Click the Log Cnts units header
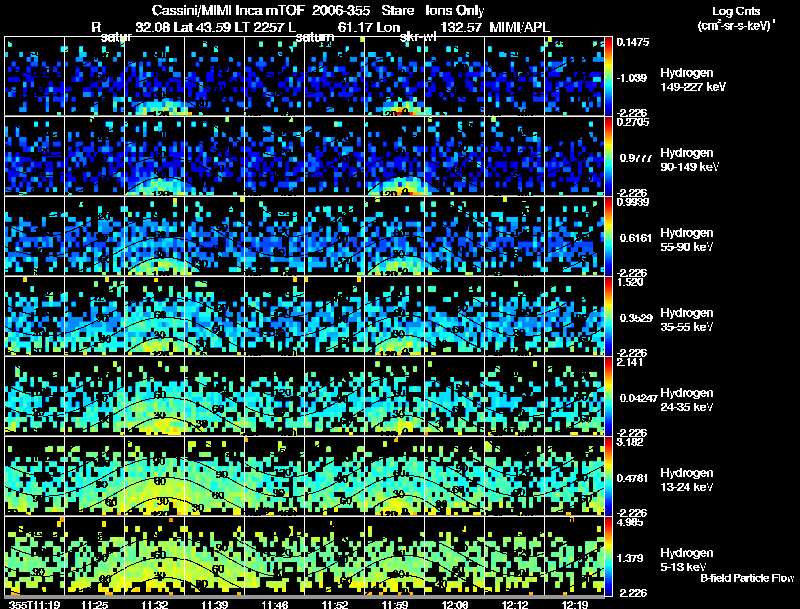This screenshot has height=609, width=800. coord(736,19)
